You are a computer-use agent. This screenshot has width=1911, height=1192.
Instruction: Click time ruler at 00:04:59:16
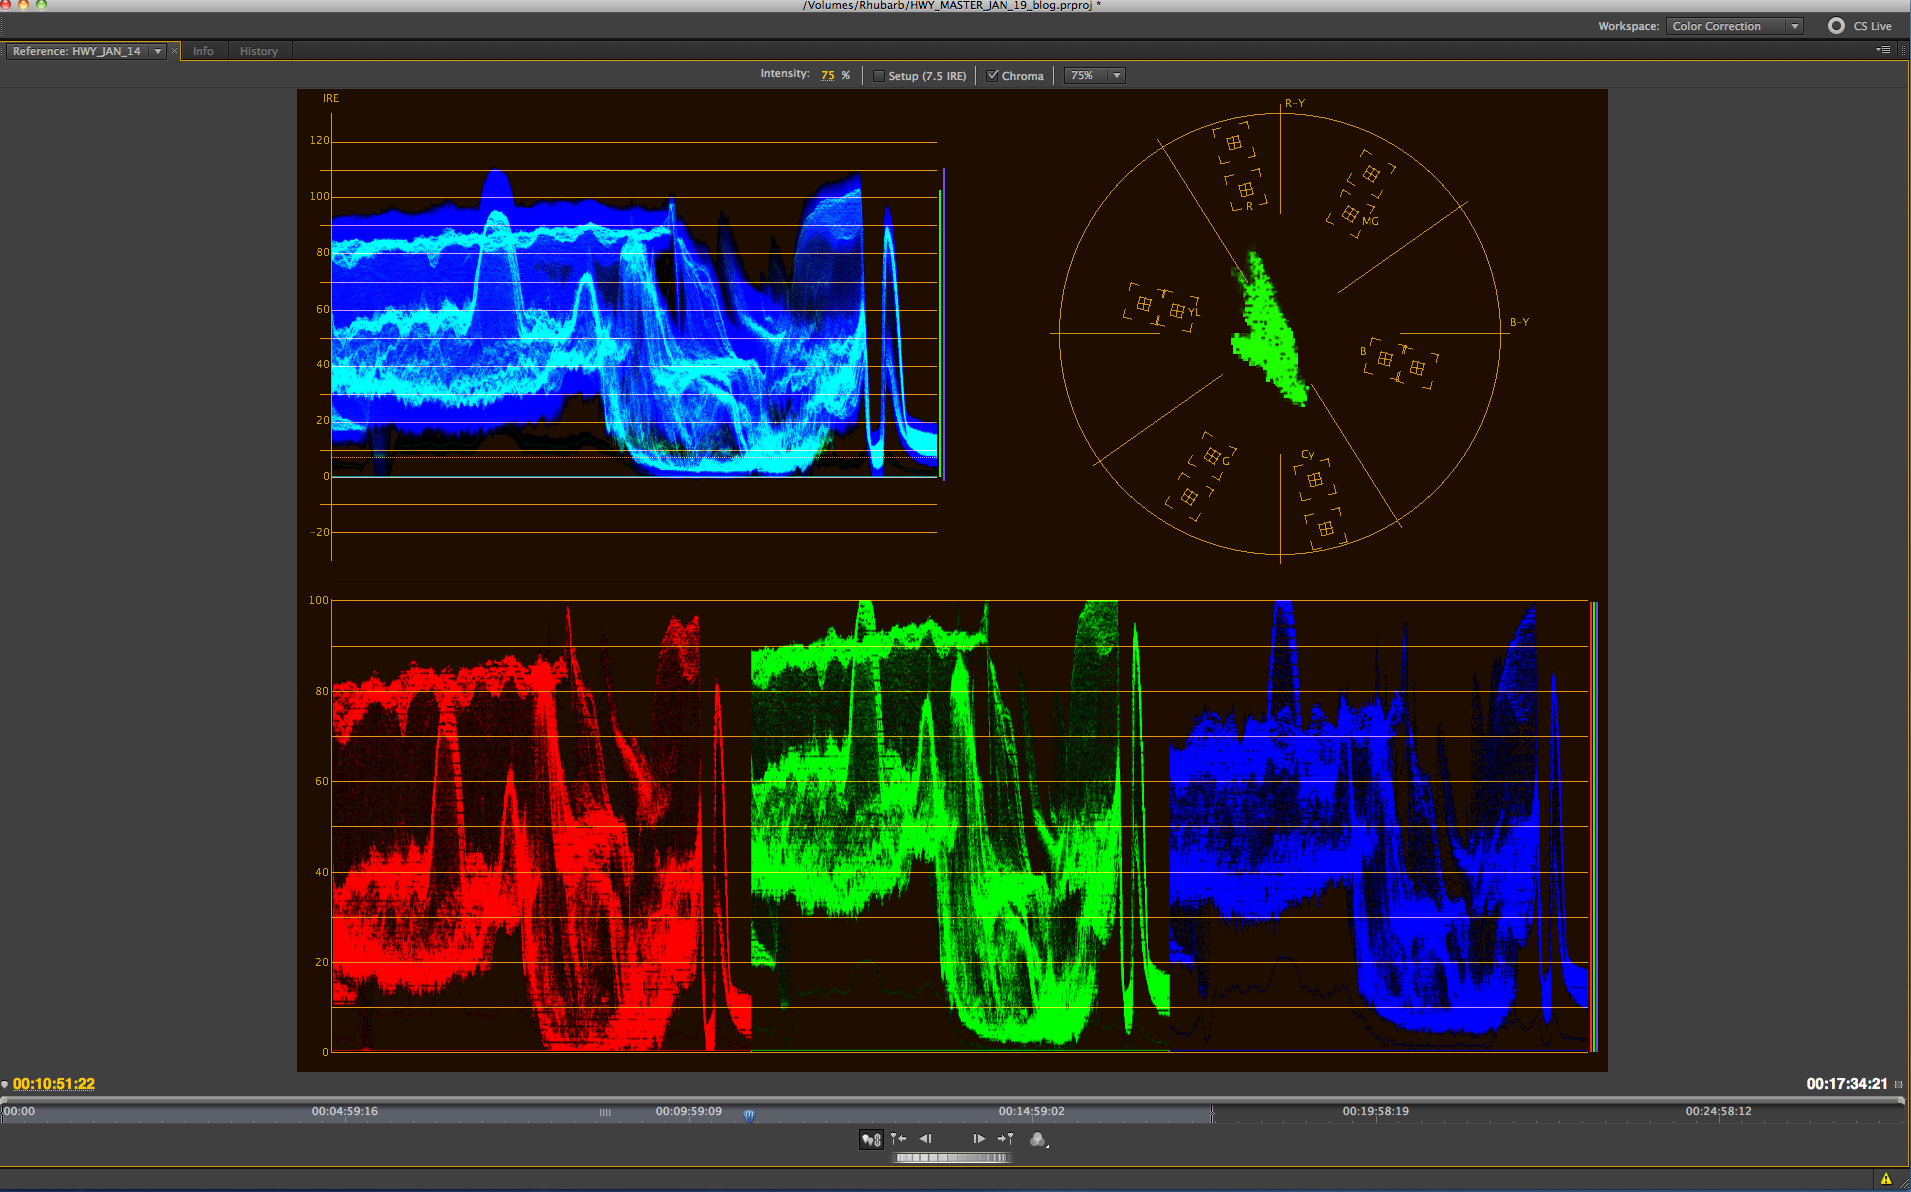click(x=344, y=1111)
